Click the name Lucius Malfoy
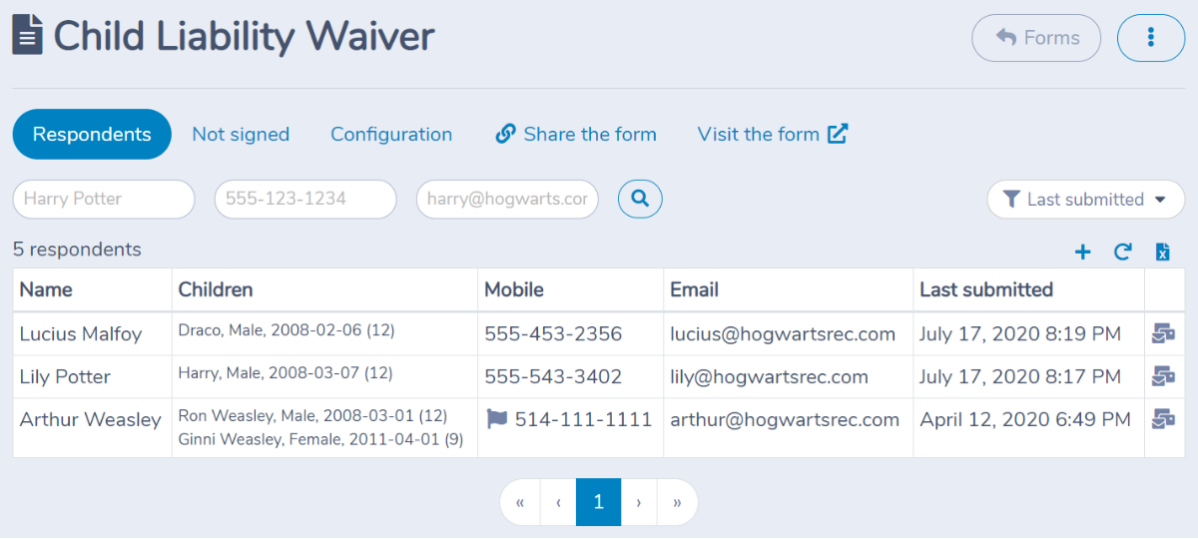 coord(81,334)
